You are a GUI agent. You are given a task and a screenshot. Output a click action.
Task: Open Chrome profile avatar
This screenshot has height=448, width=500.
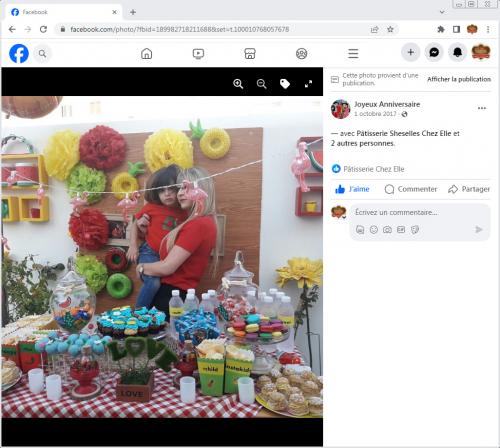point(472,29)
